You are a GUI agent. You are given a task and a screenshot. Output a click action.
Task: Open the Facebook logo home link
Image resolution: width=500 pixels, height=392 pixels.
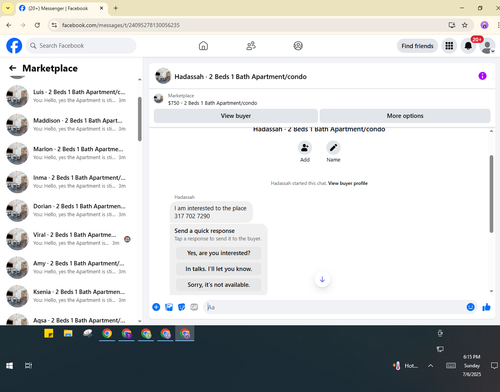(x=14, y=46)
